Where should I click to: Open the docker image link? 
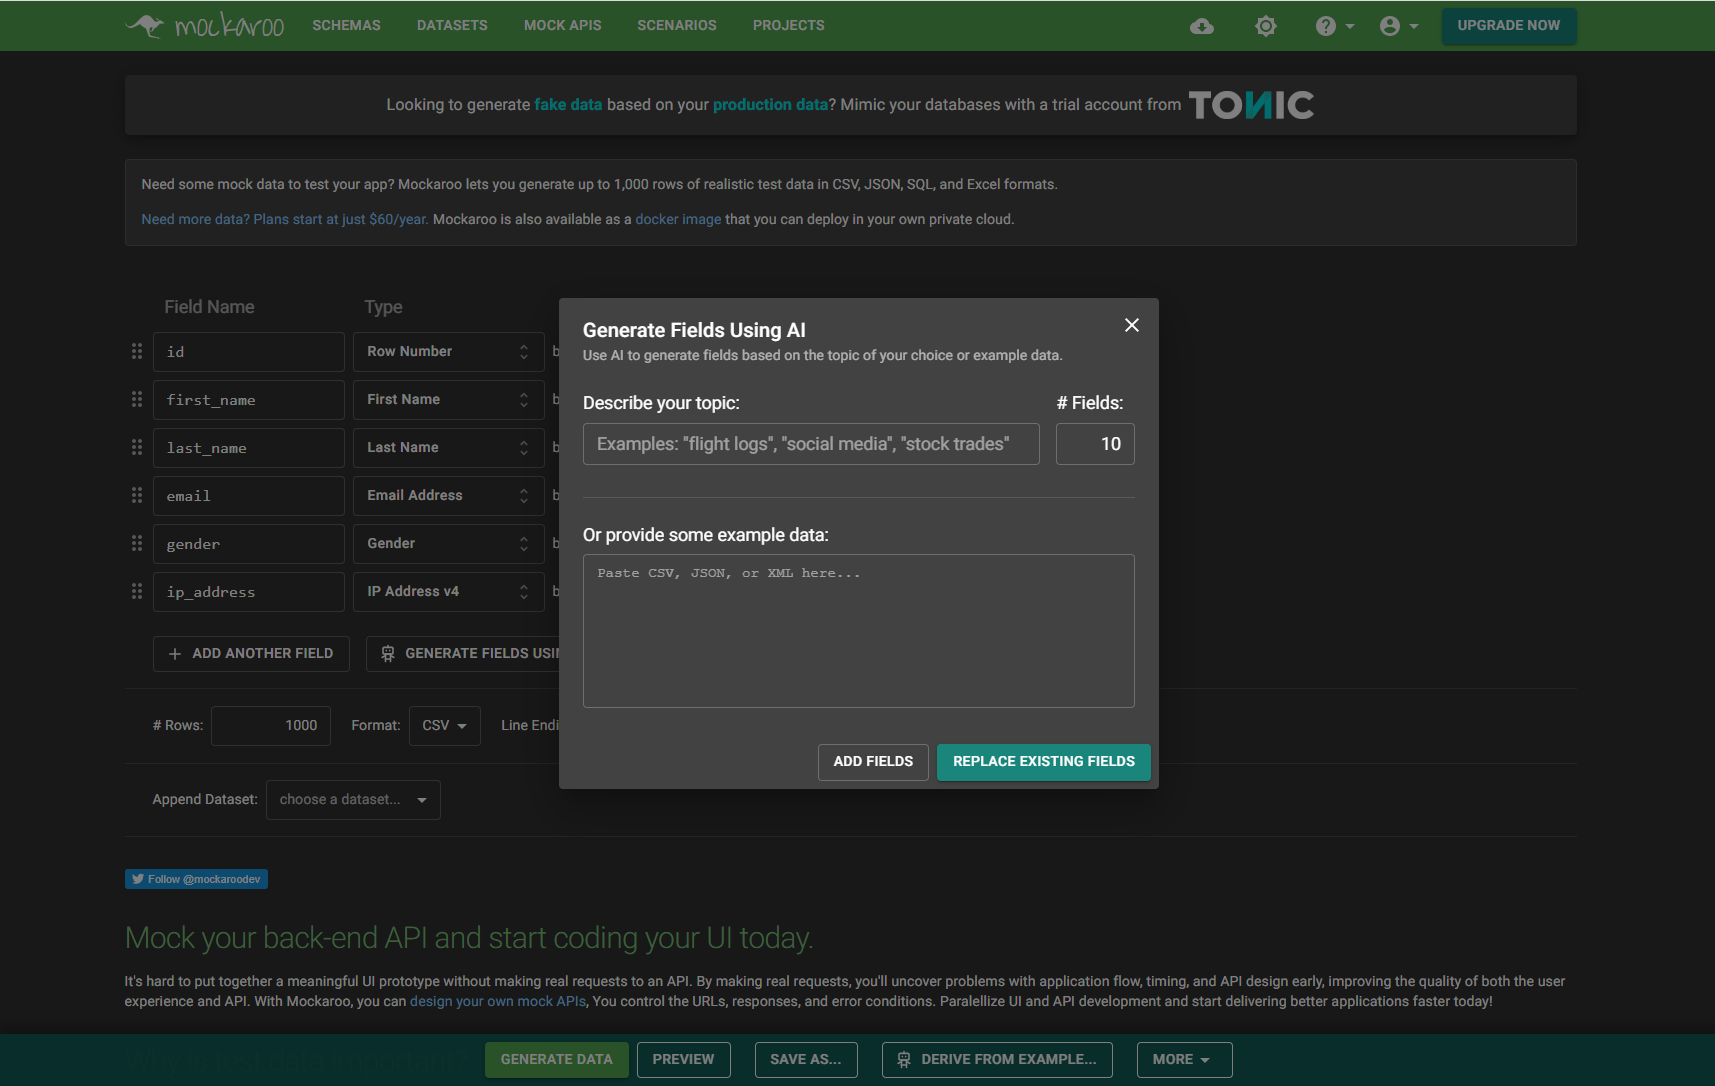(678, 219)
